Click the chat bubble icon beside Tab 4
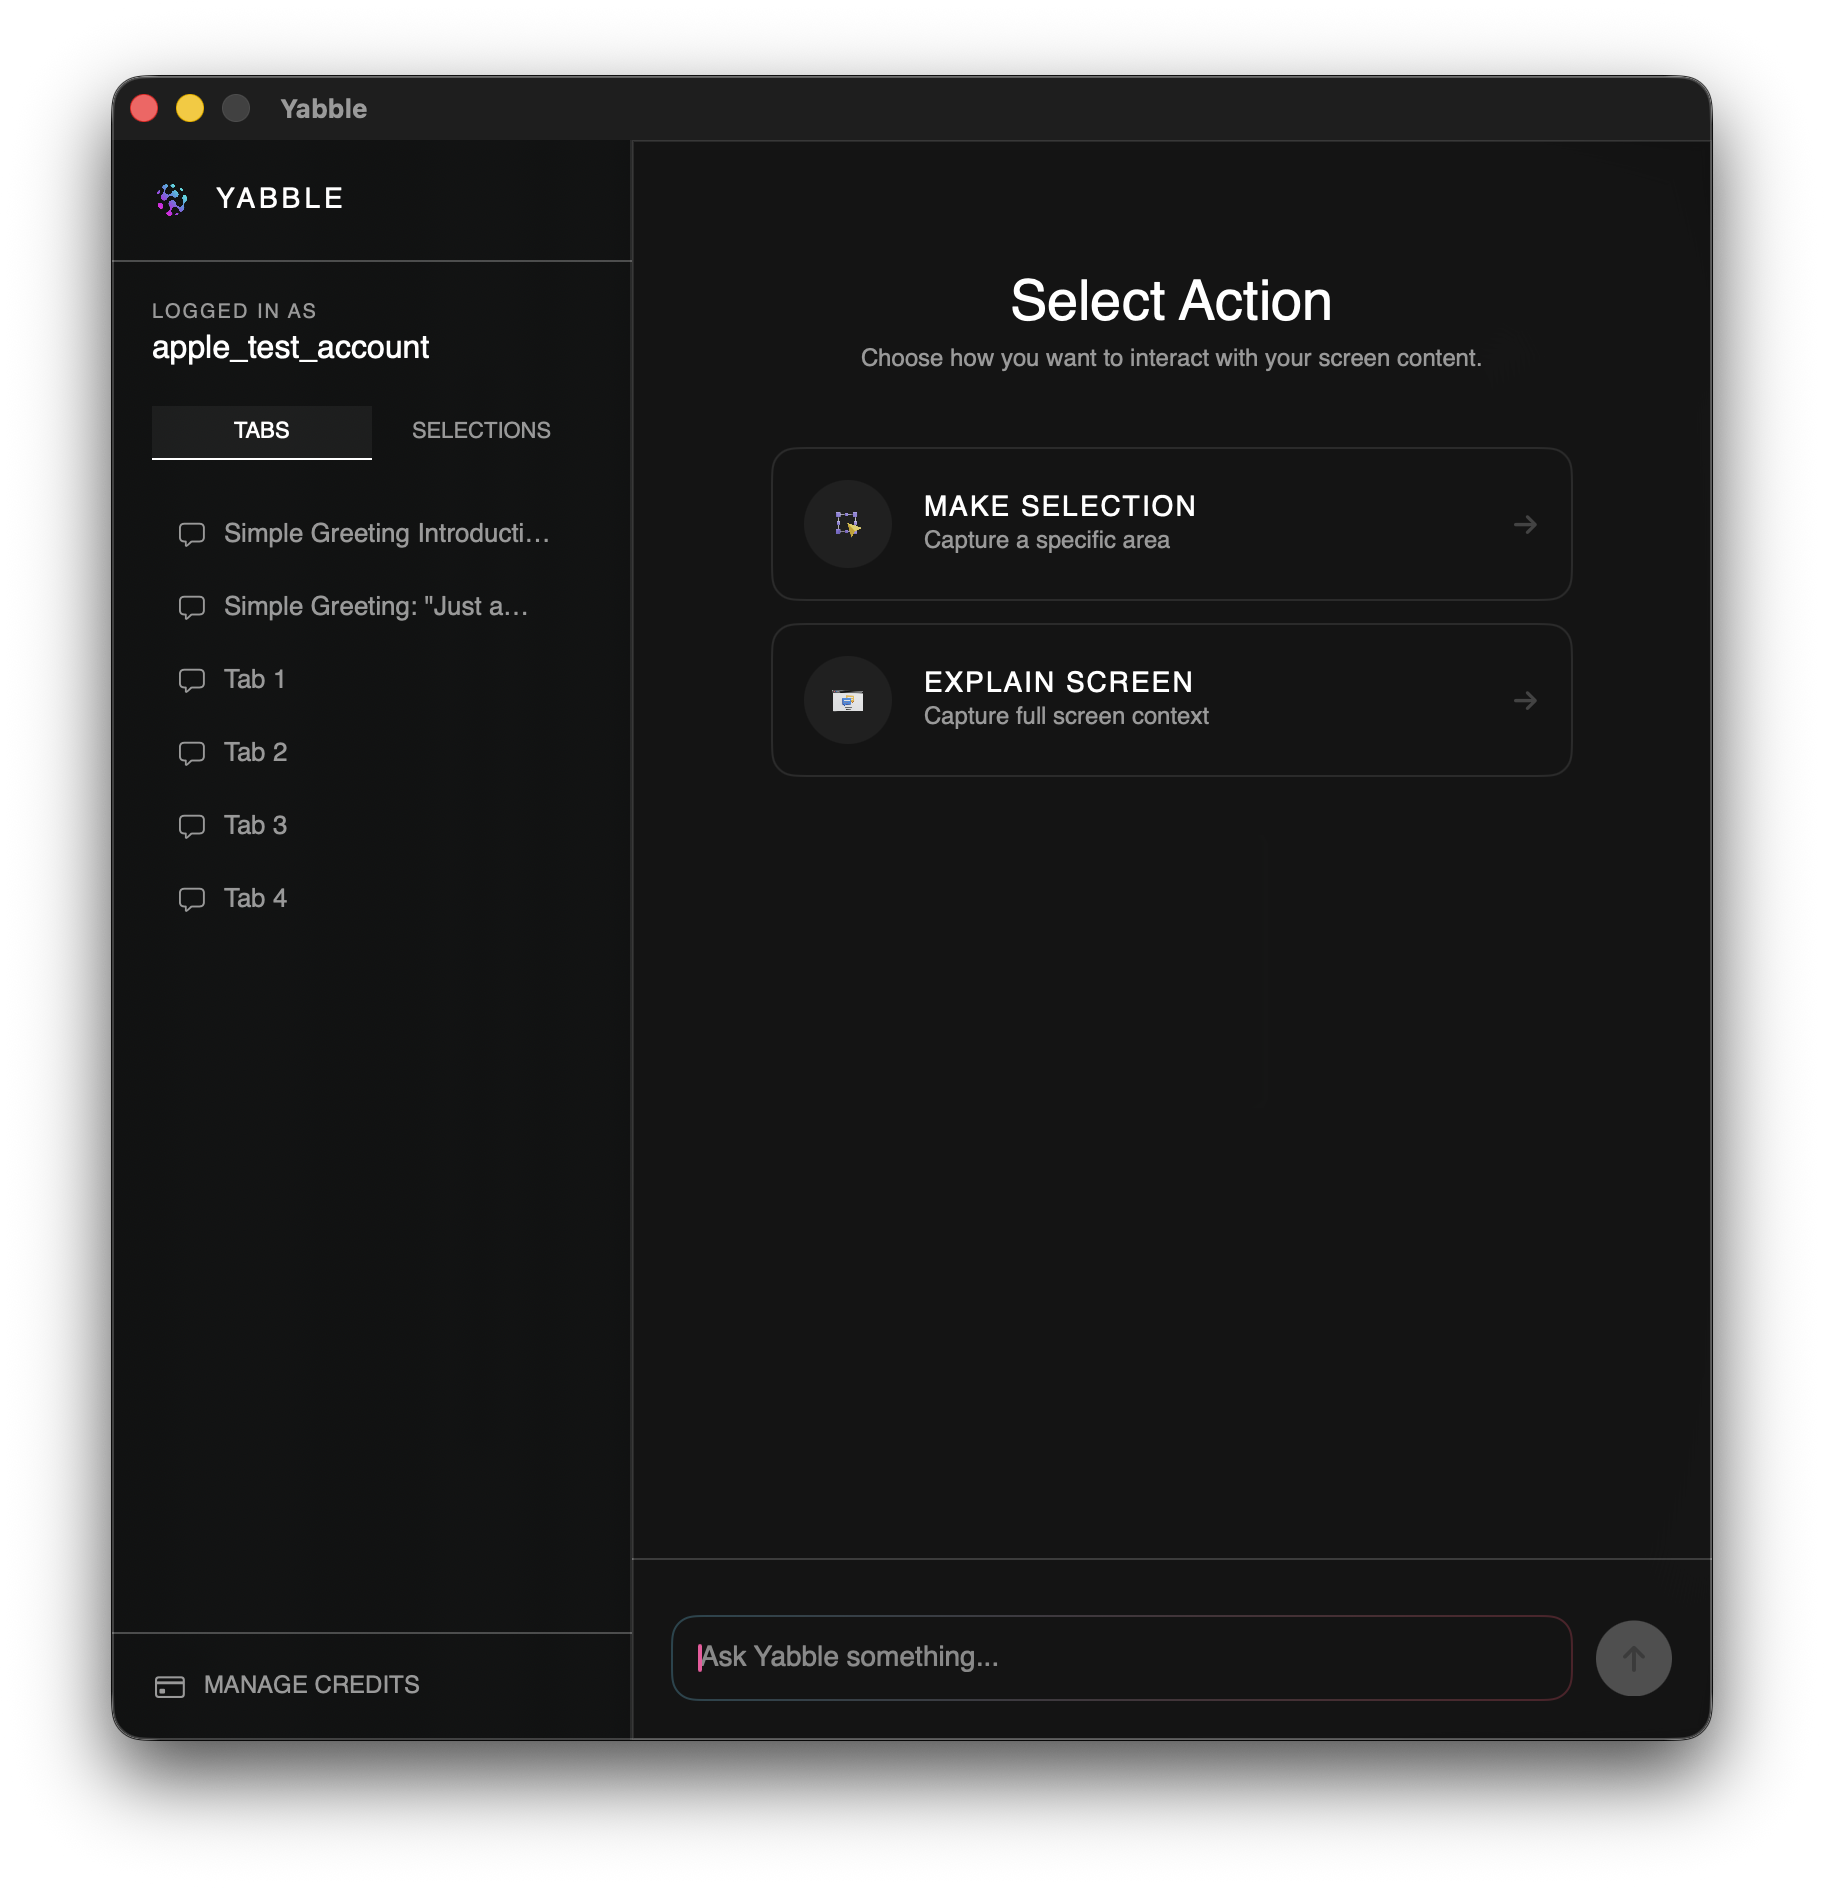The height and width of the screenshot is (1888, 1824). [192, 898]
